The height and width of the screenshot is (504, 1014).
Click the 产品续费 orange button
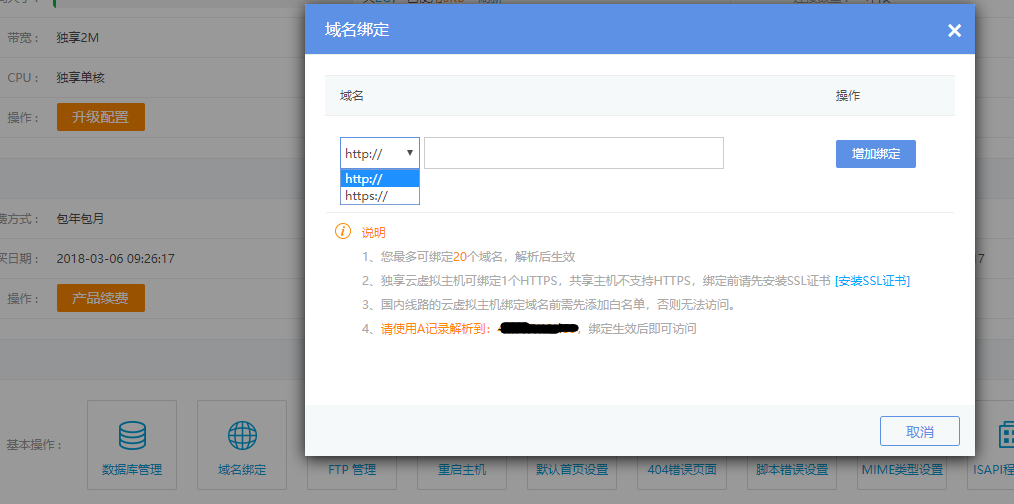point(100,298)
